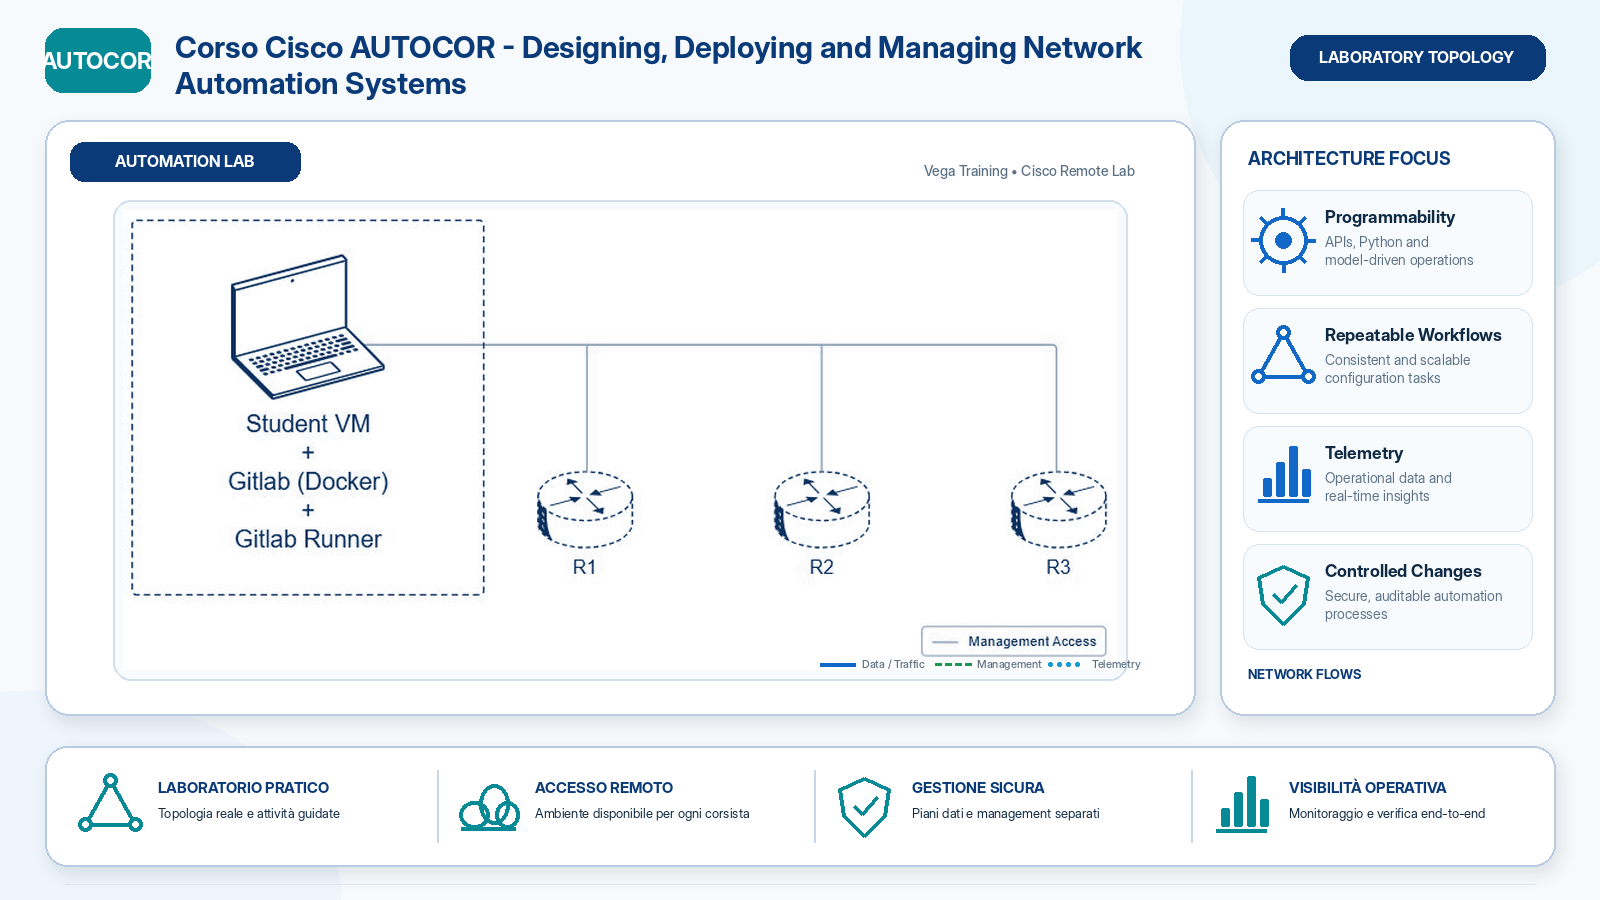Click the Gestione Sicura shield icon
Viewport: 1600px width, 900px height.
(864, 807)
